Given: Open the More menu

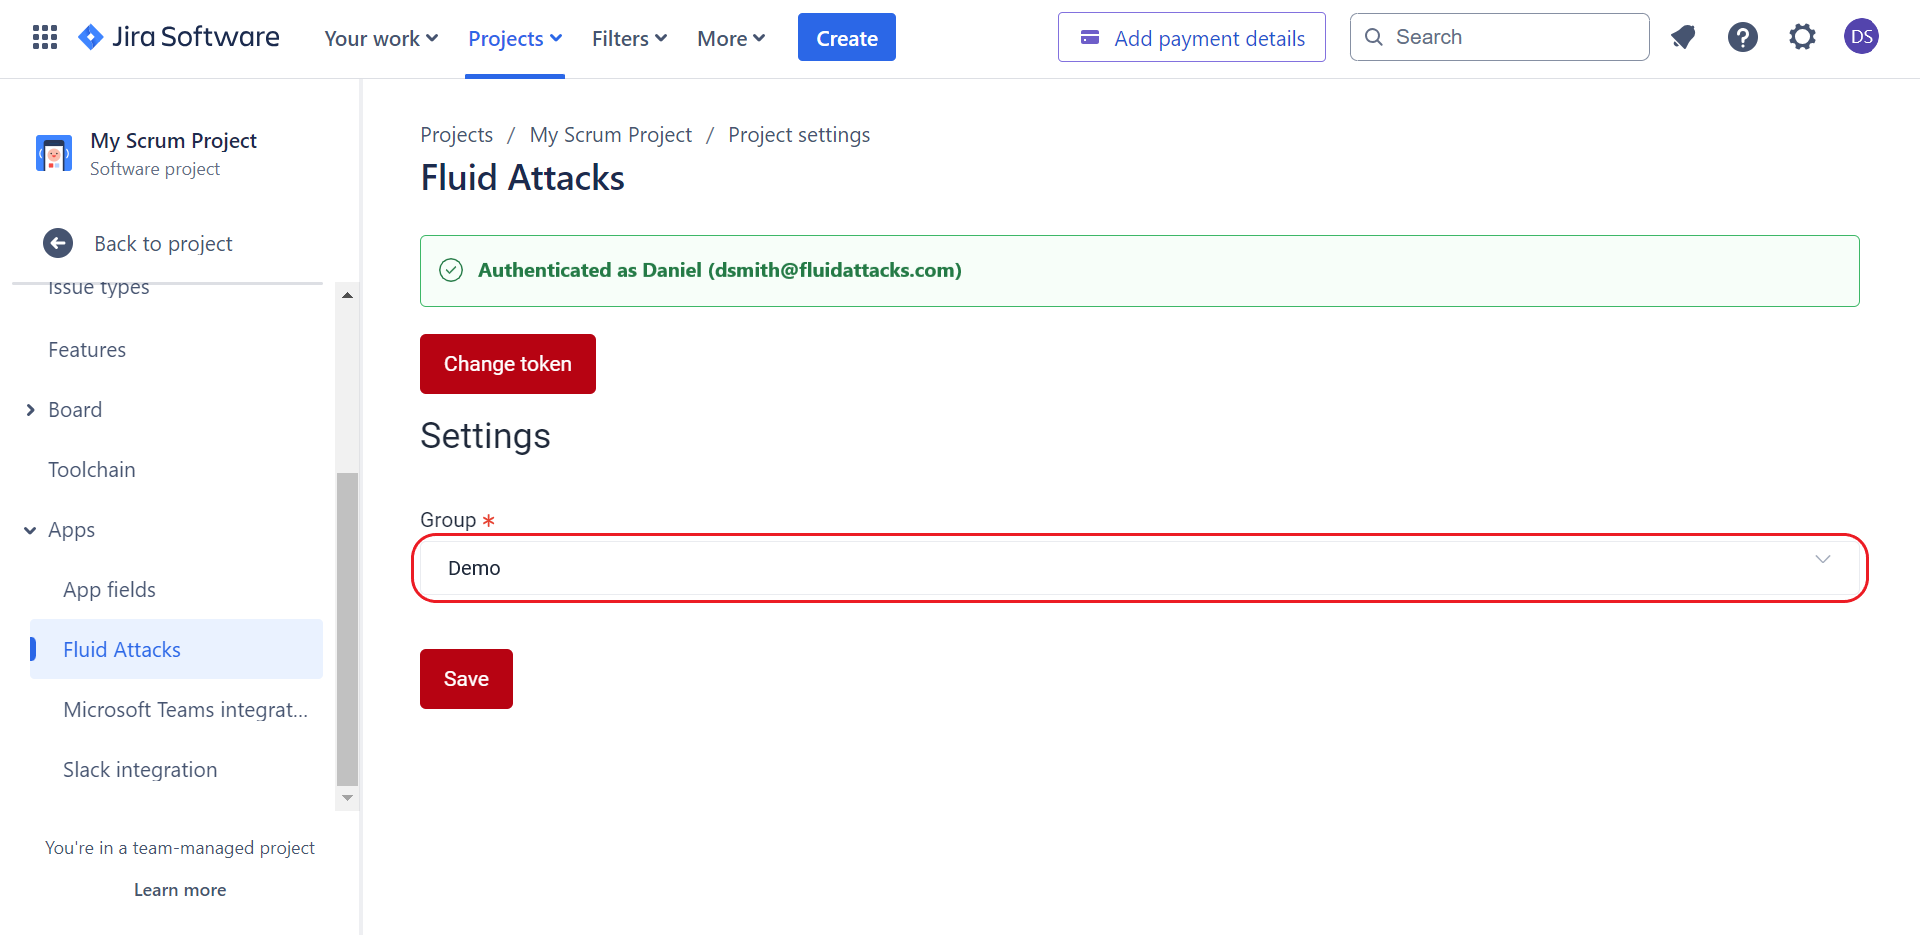Looking at the screenshot, I should point(730,38).
